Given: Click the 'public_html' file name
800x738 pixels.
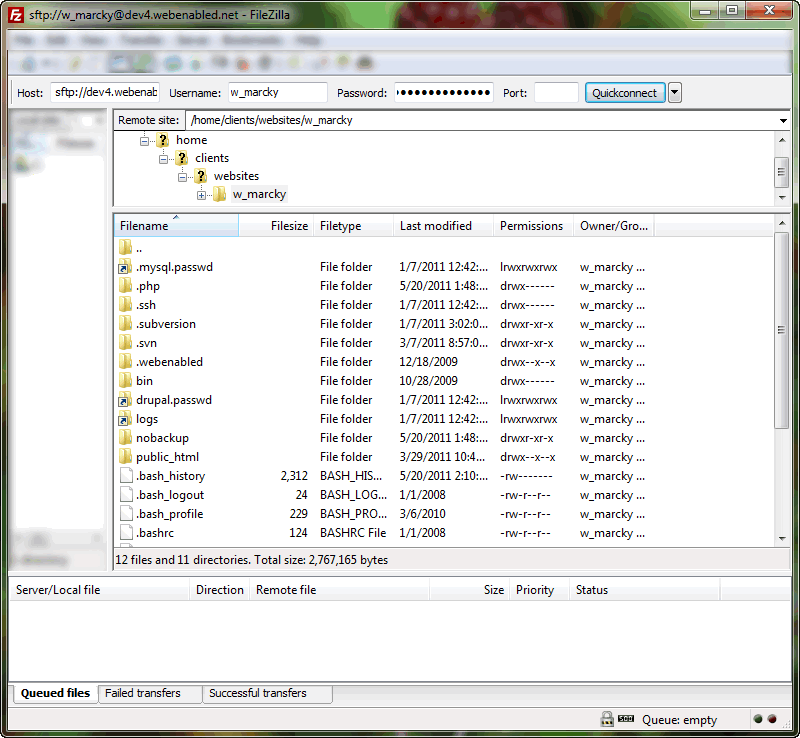Looking at the screenshot, I should tap(167, 457).
